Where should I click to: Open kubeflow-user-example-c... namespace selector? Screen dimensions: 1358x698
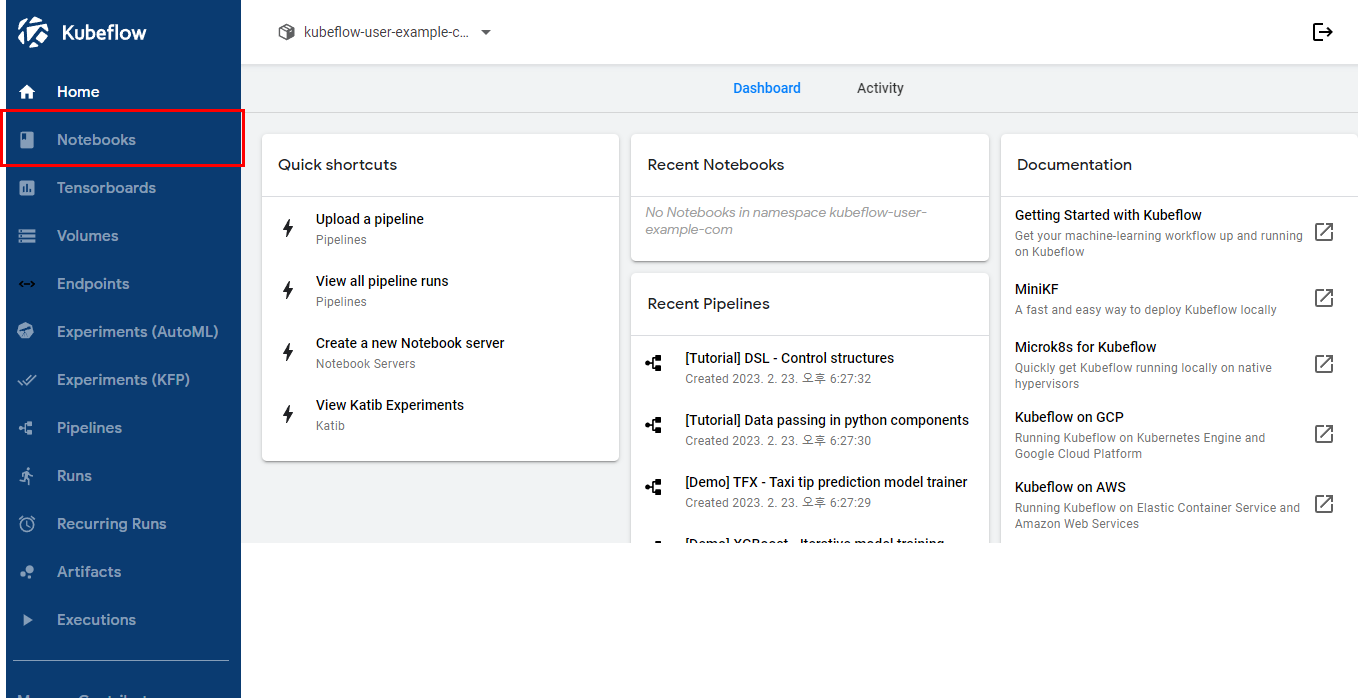click(385, 32)
